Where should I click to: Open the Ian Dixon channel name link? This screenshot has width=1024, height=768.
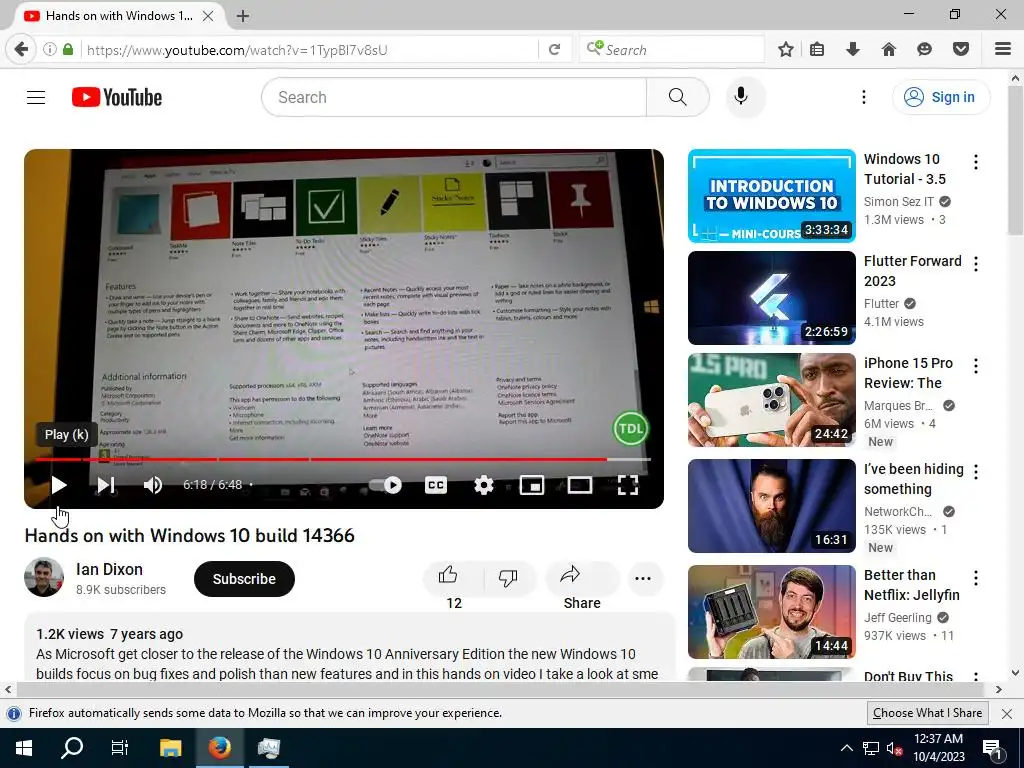click(109, 569)
